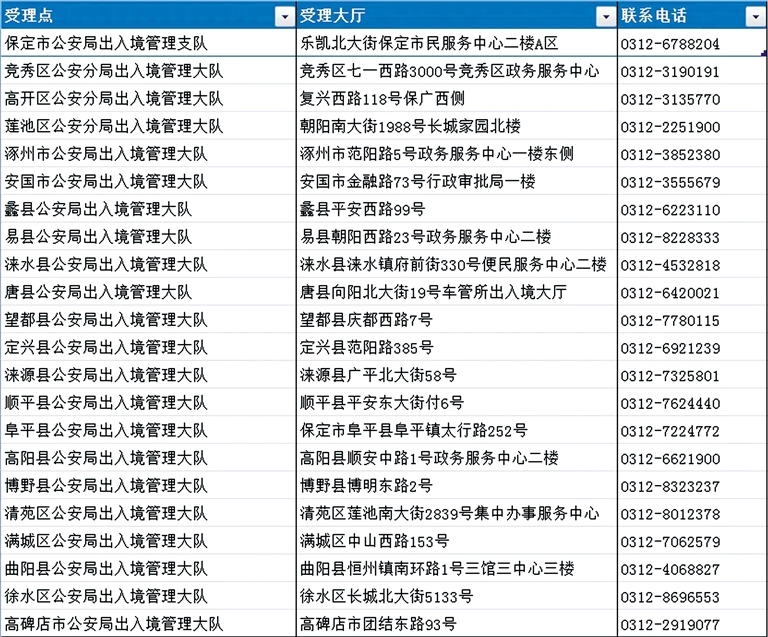The image size is (768, 637).
Task: Click address 复兴西路118号保广西侧
Action: tap(383, 98)
